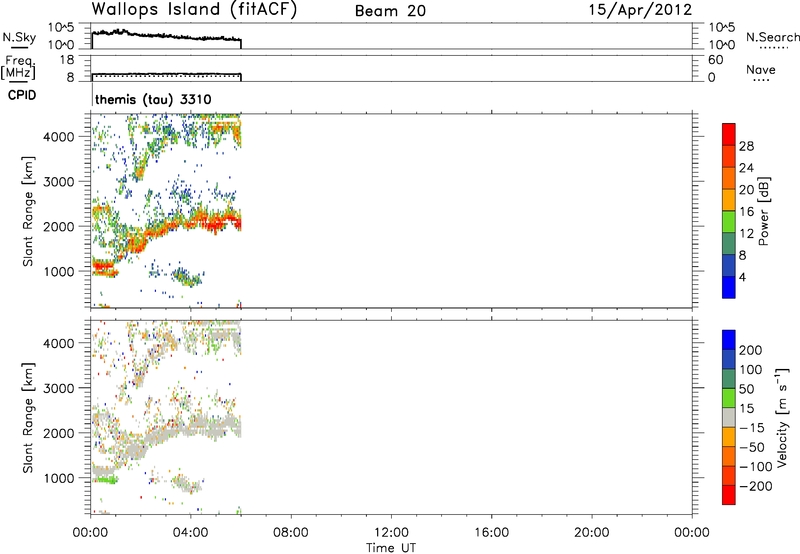Screen dimensions: 800x554
Task: Click the "3000" tick on power panel
Action: tap(59, 182)
